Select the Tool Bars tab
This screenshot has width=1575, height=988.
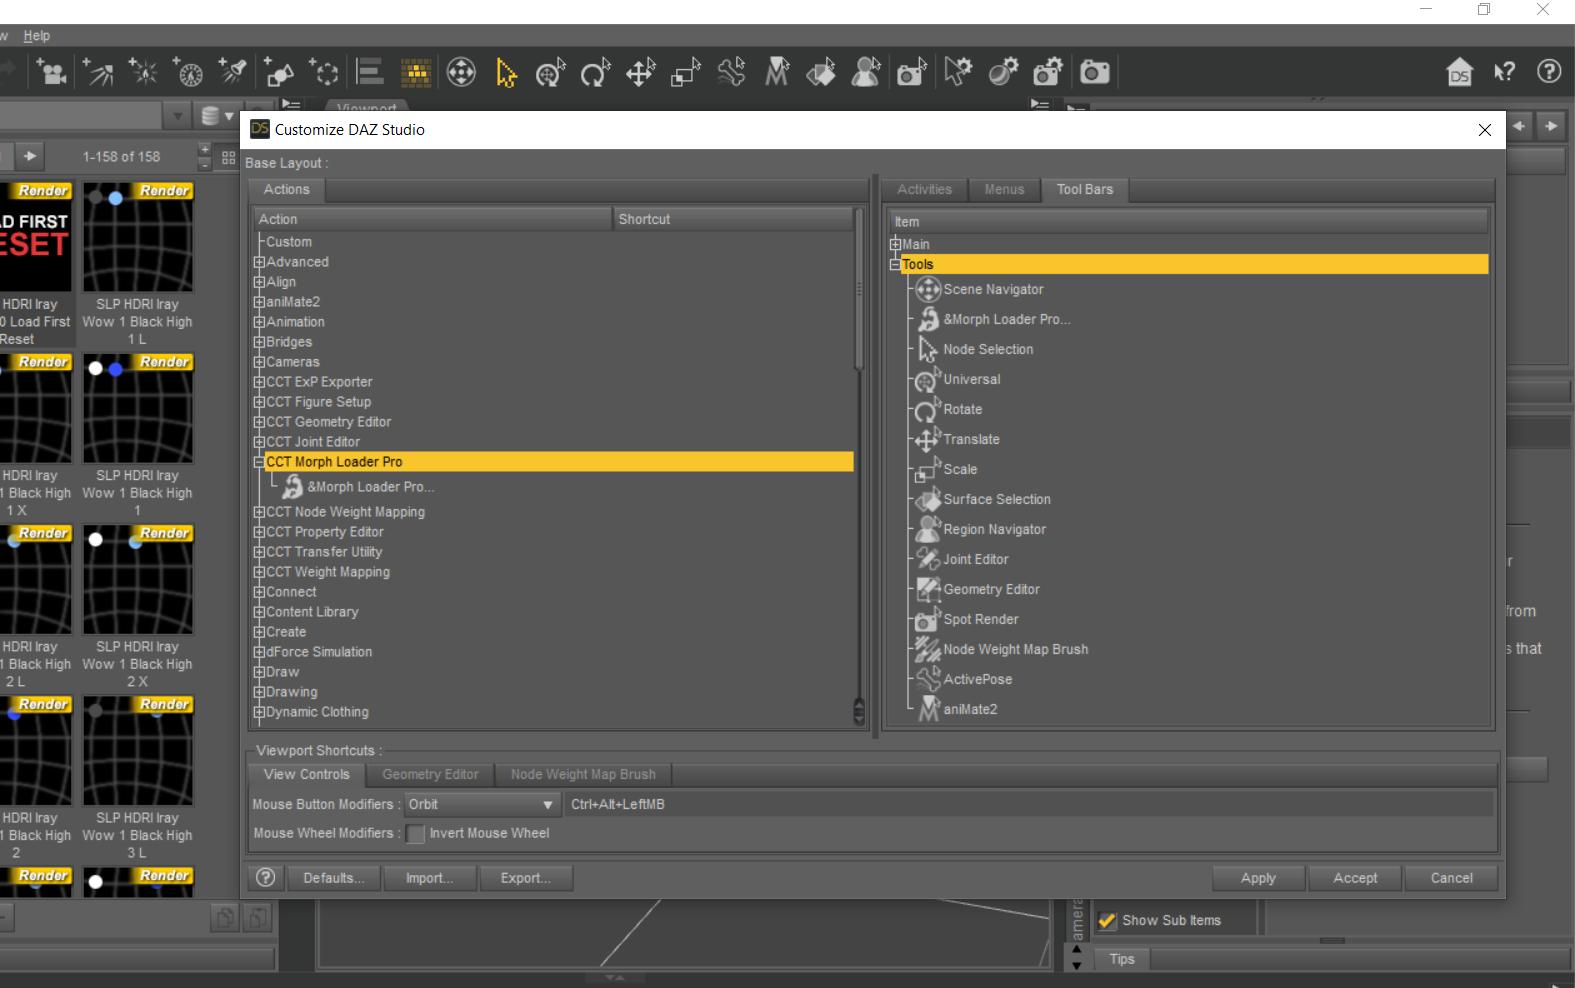click(1085, 189)
